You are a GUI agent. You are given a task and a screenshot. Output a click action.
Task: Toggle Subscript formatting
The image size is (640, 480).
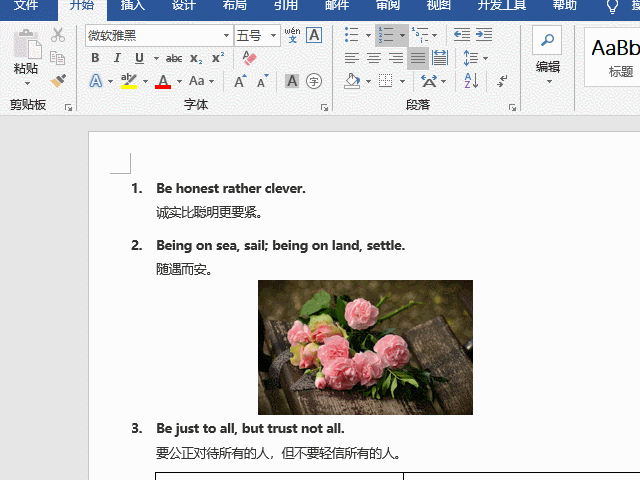pyautogui.click(x=196, y=58)
